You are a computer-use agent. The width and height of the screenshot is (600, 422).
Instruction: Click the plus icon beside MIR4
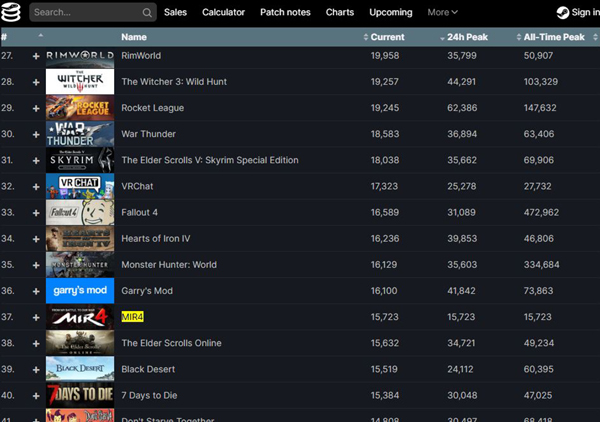(36, 316)
